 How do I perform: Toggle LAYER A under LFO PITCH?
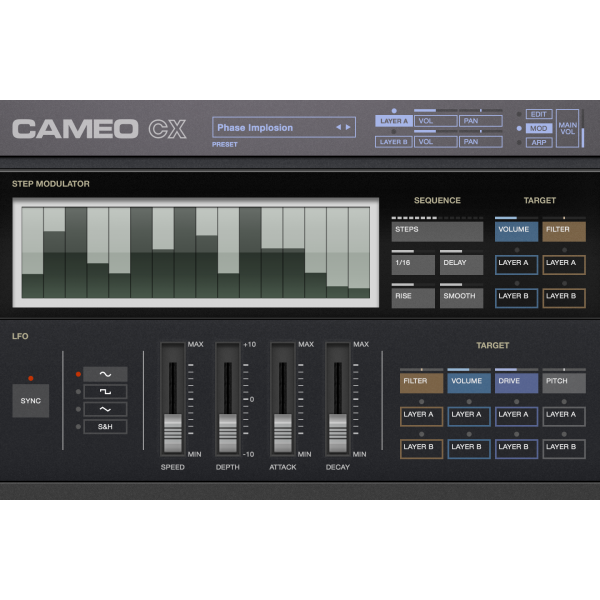point(564,416)
